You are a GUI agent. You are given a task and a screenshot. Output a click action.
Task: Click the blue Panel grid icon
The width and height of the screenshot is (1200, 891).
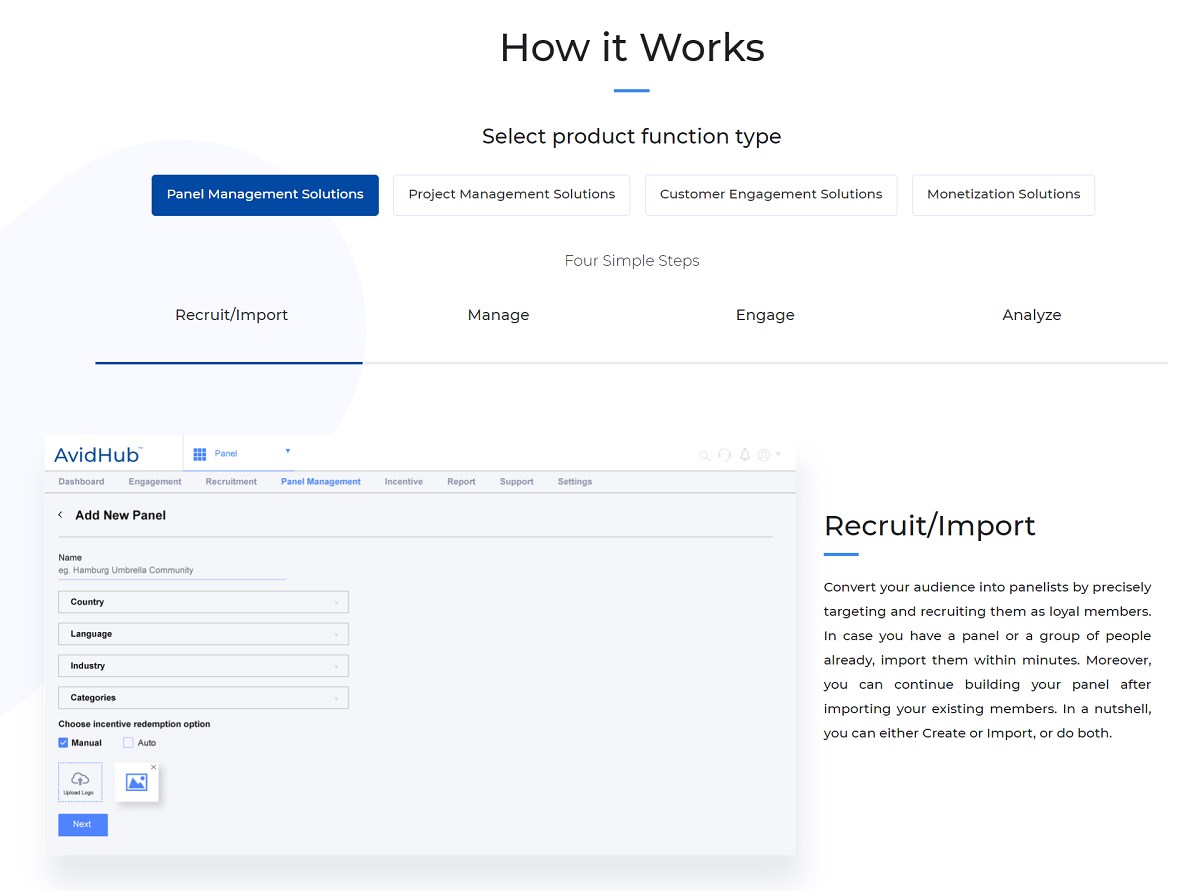(x=200, y=453)
